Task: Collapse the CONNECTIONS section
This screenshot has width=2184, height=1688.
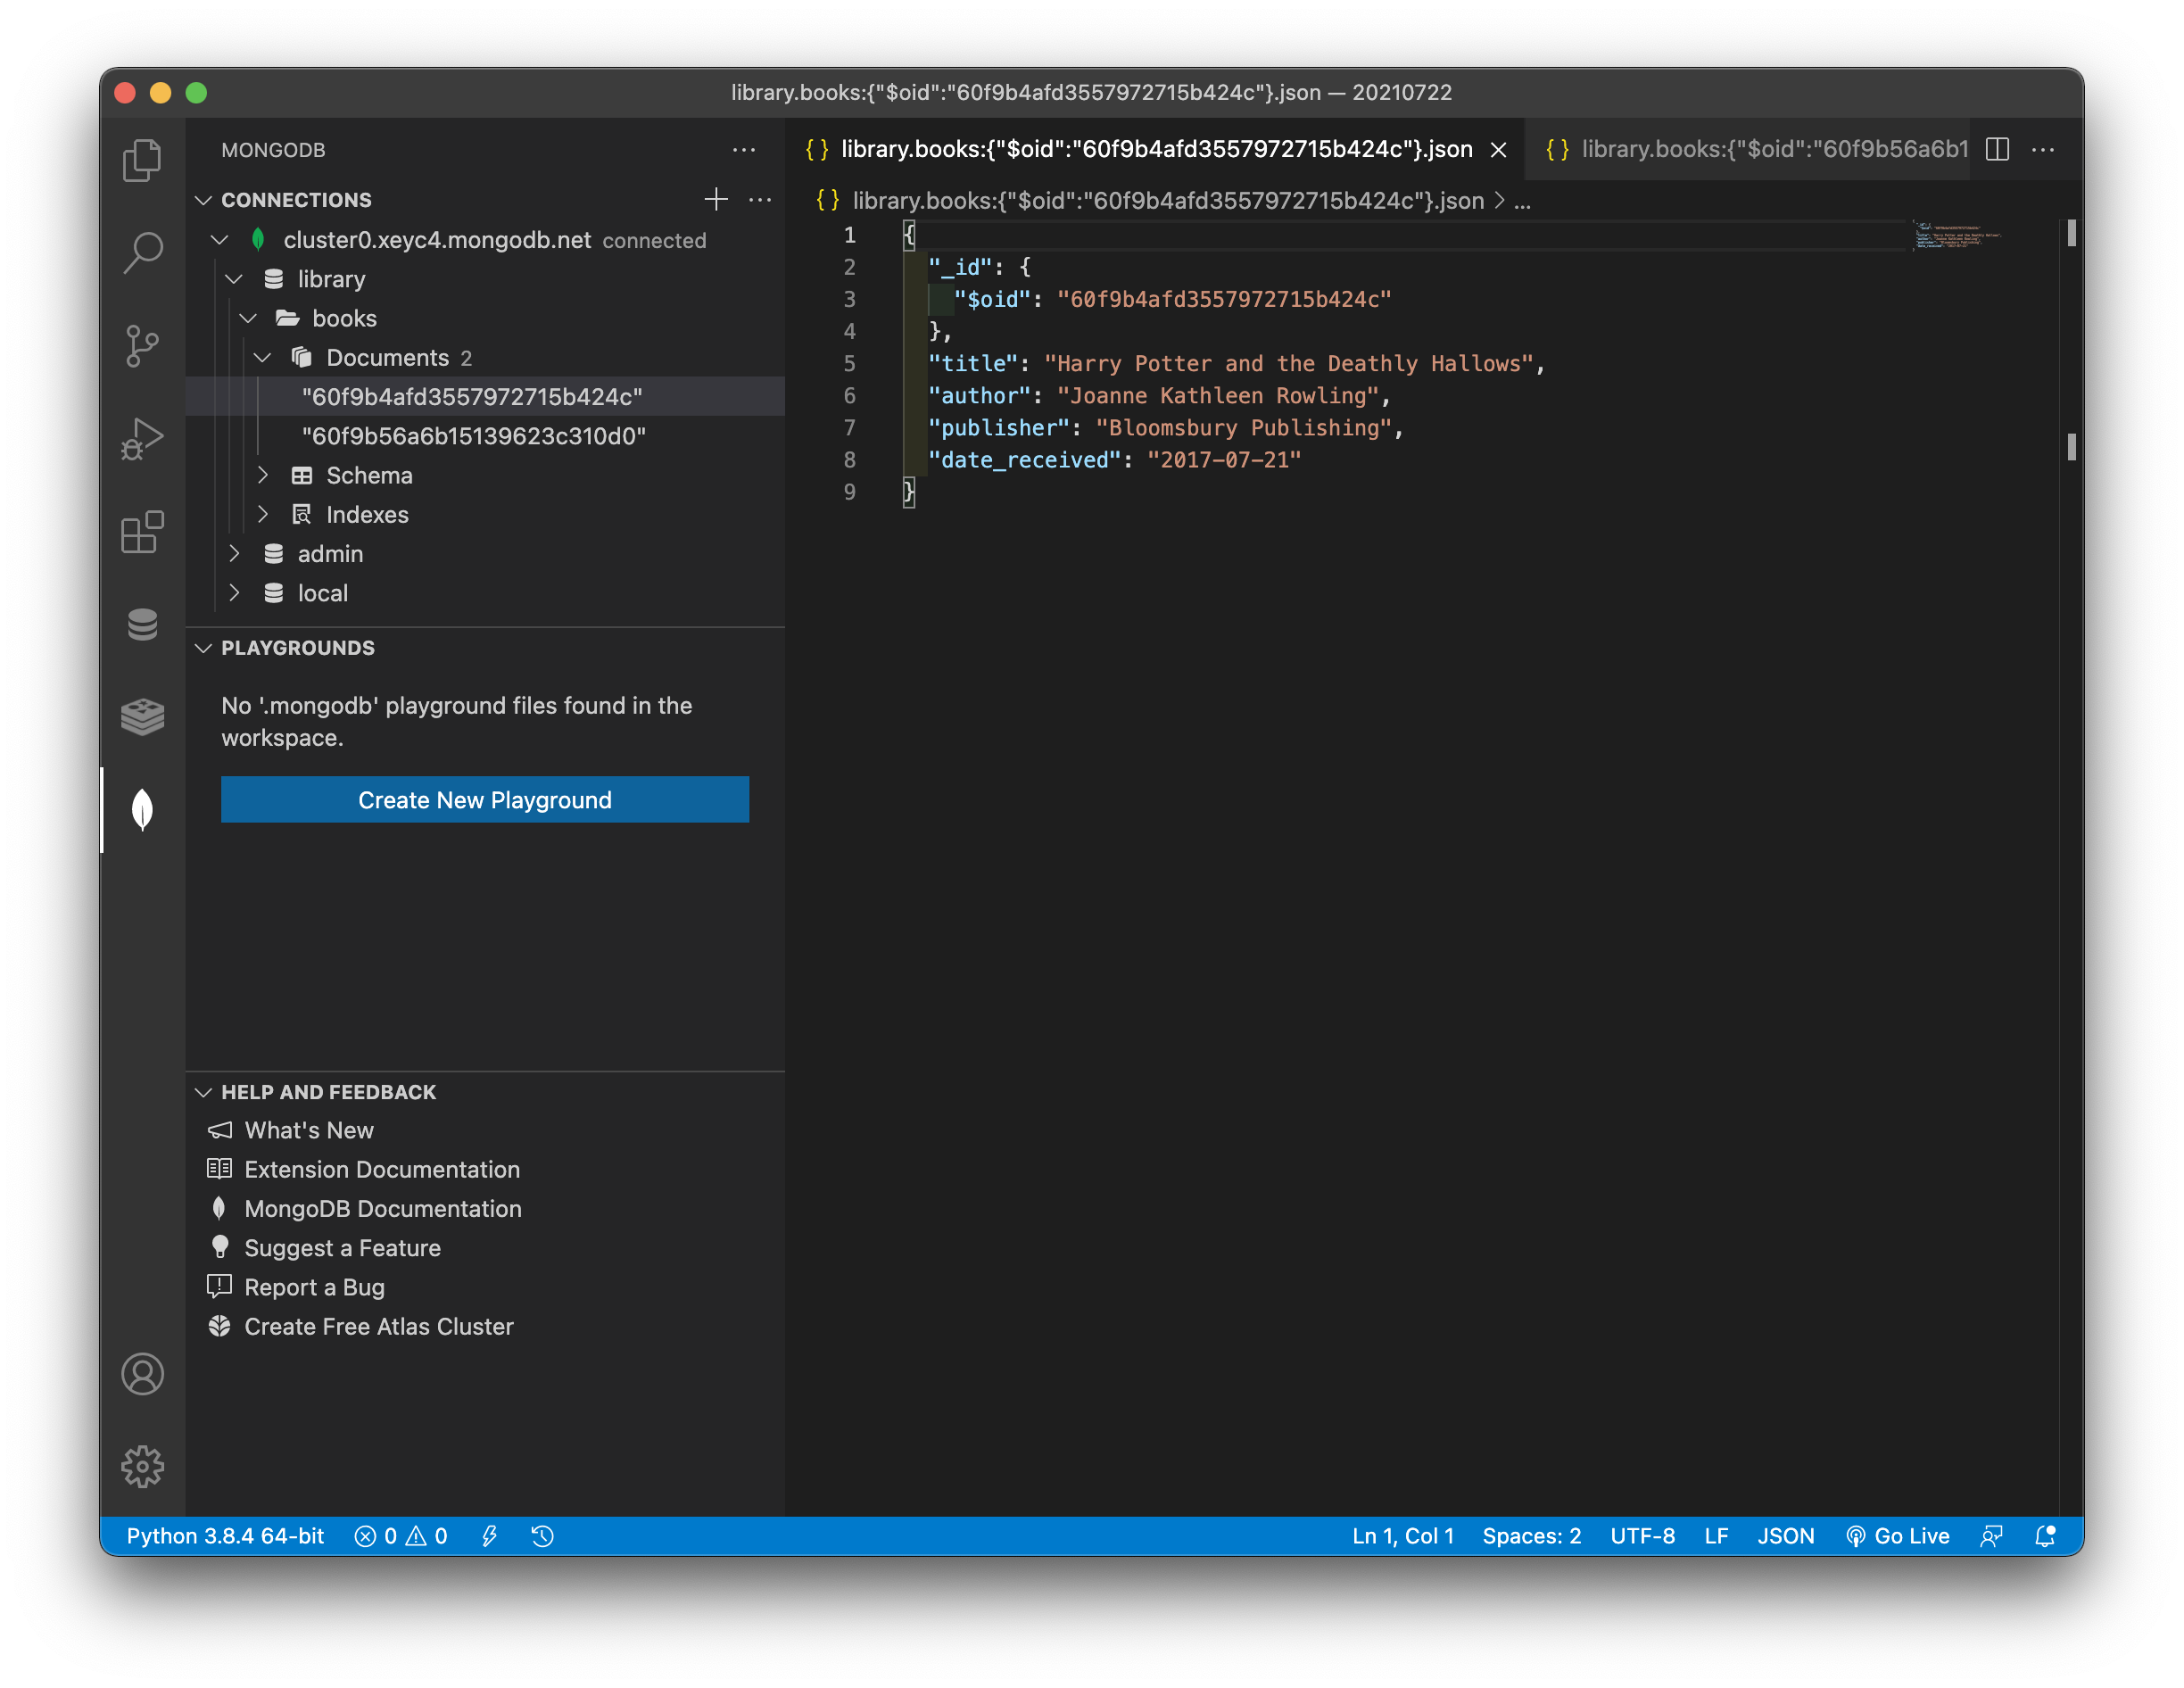Action: coord(204,200)
